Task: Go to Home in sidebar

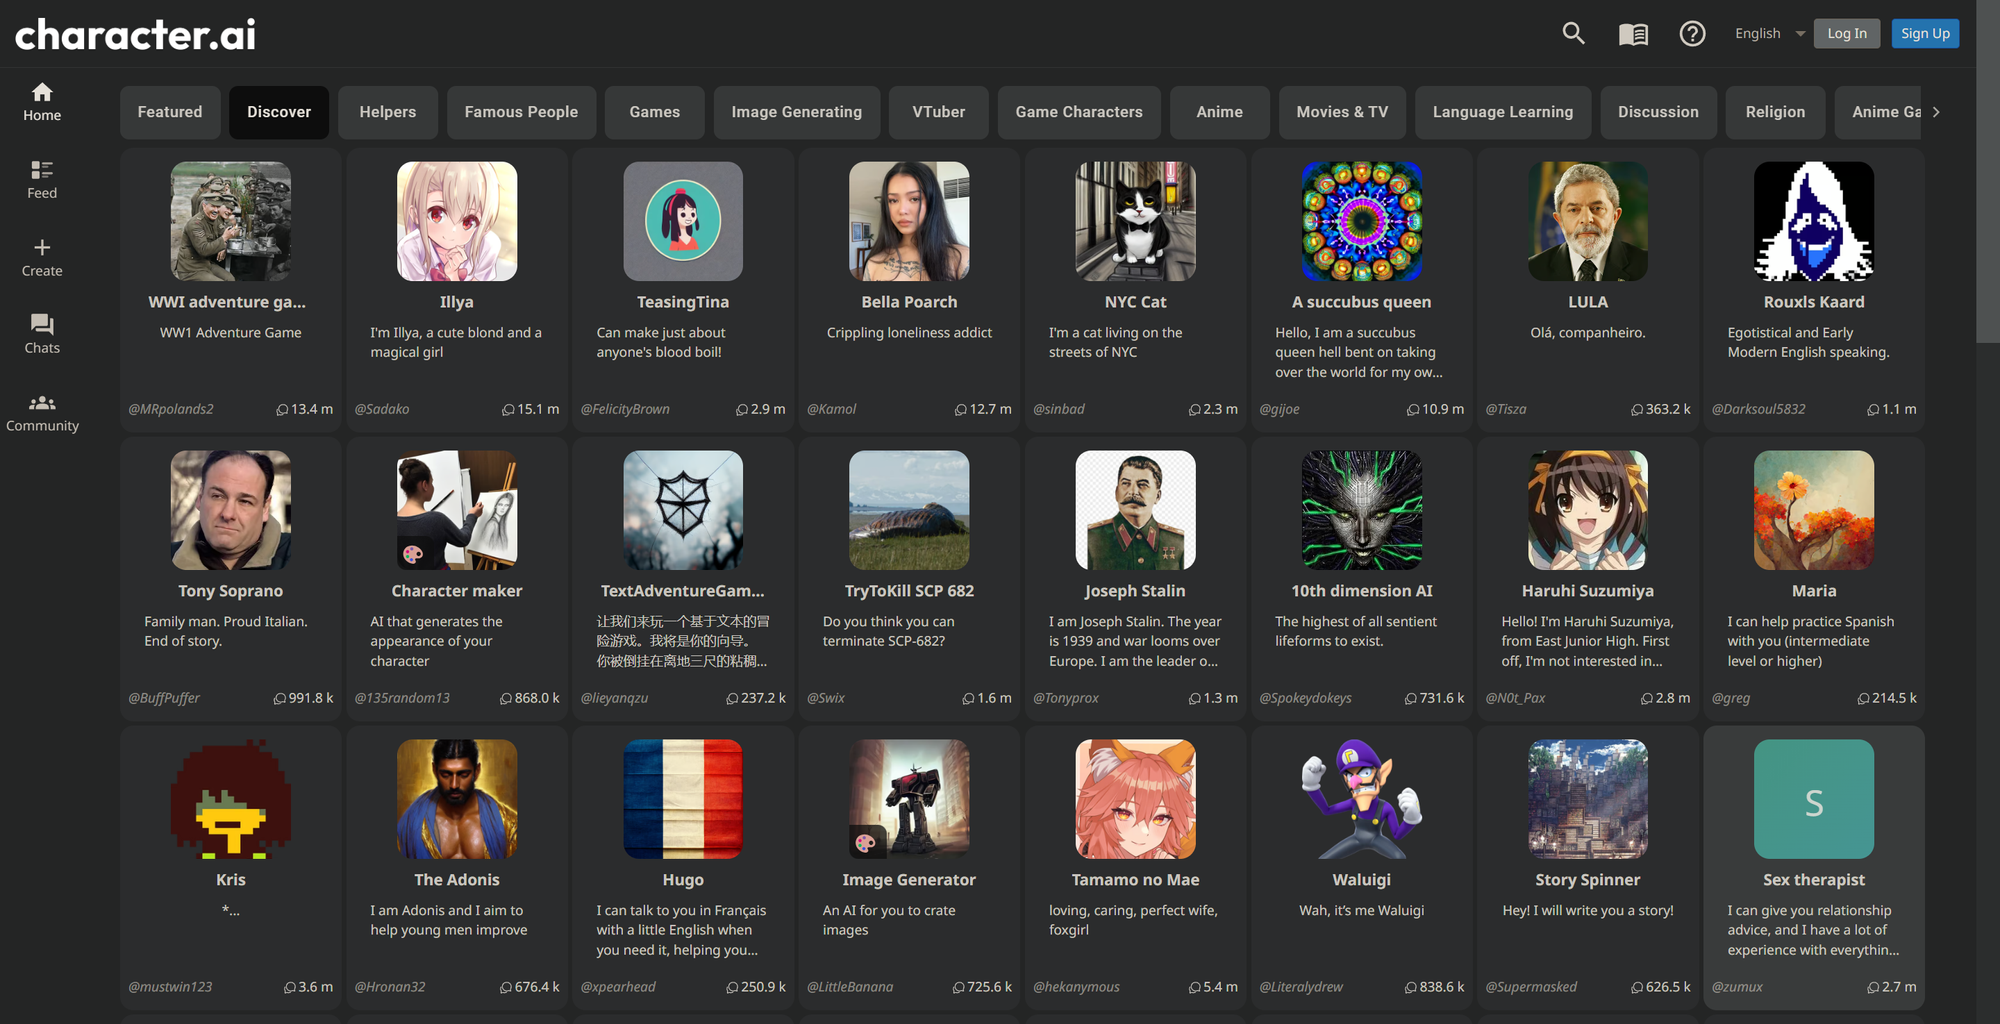Action: [x=42, y=102]
